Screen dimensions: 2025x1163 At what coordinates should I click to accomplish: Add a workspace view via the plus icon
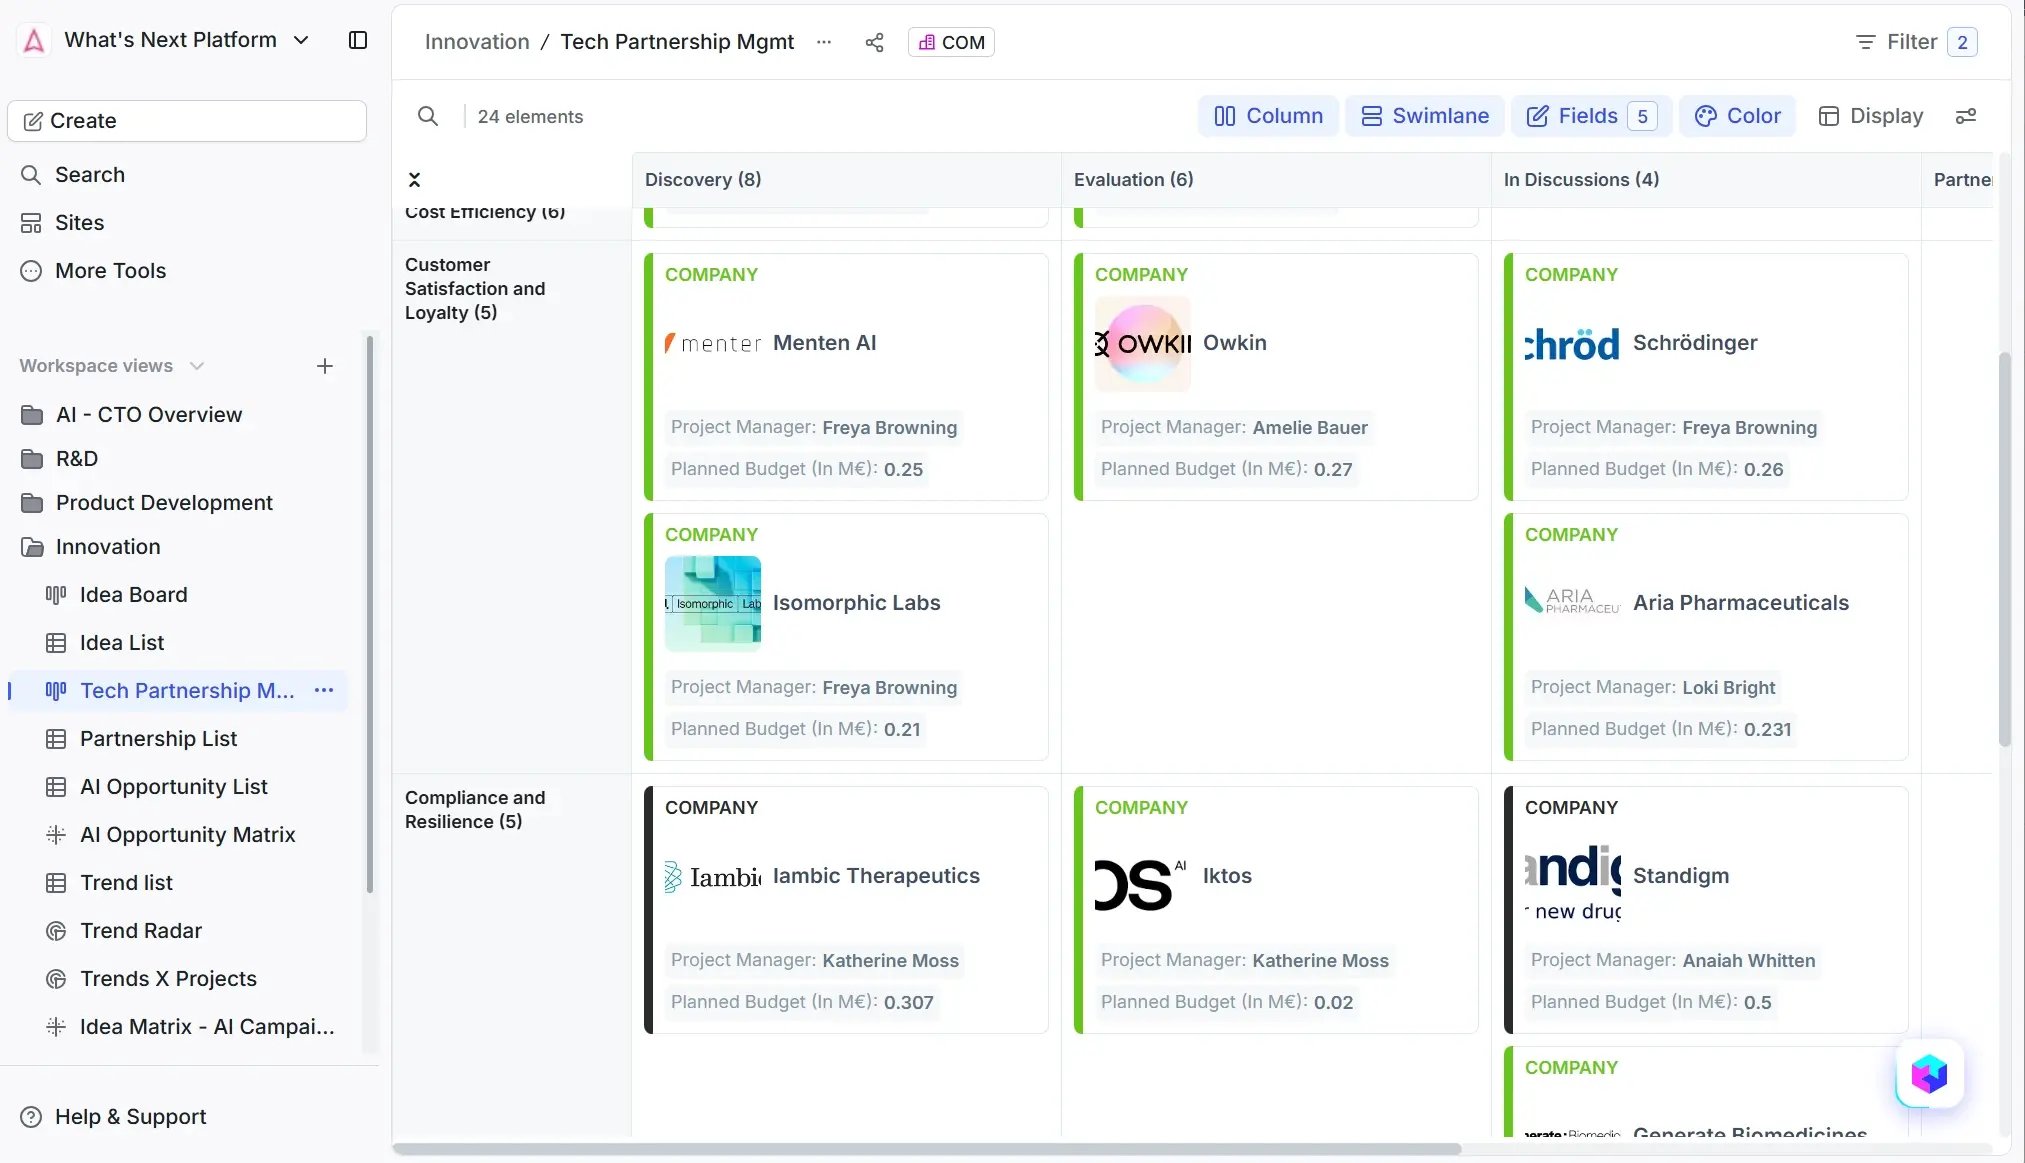pyautogui.click(x=324, y=366)
